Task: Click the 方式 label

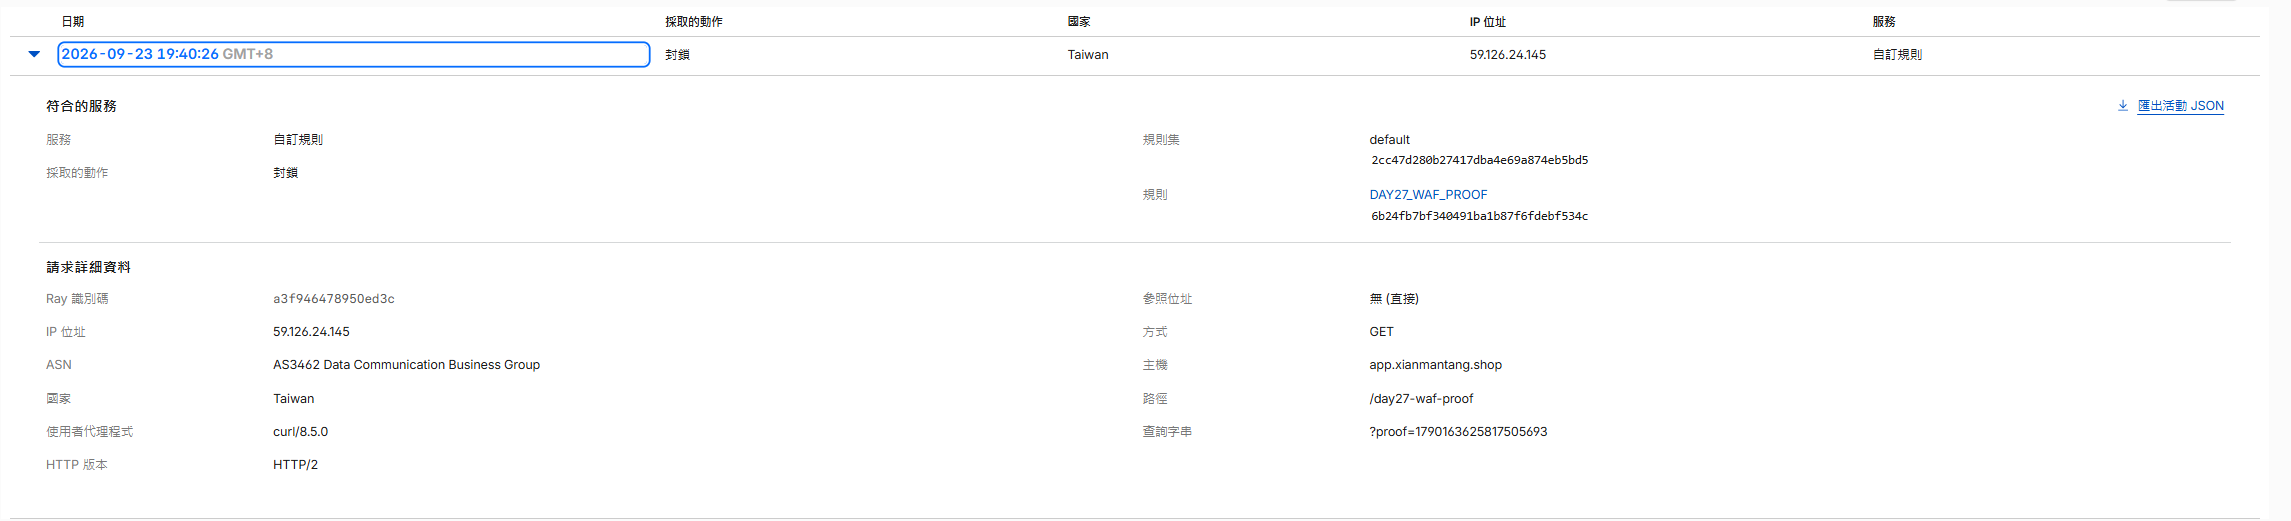Action: [1155, 332]
